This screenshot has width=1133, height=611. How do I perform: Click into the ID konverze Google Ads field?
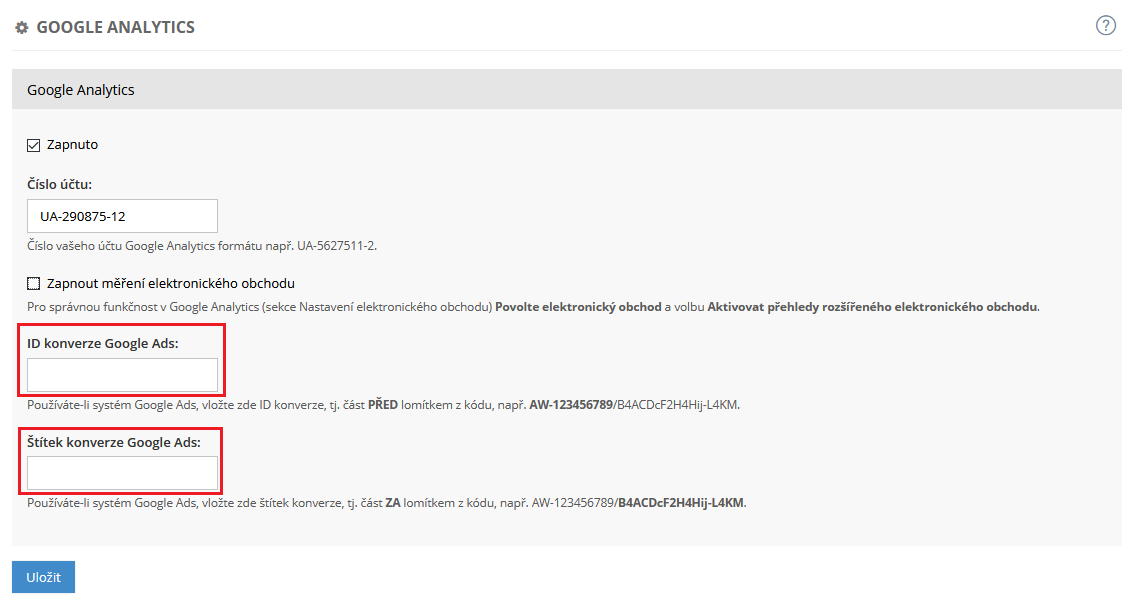[x=122, y=375]
